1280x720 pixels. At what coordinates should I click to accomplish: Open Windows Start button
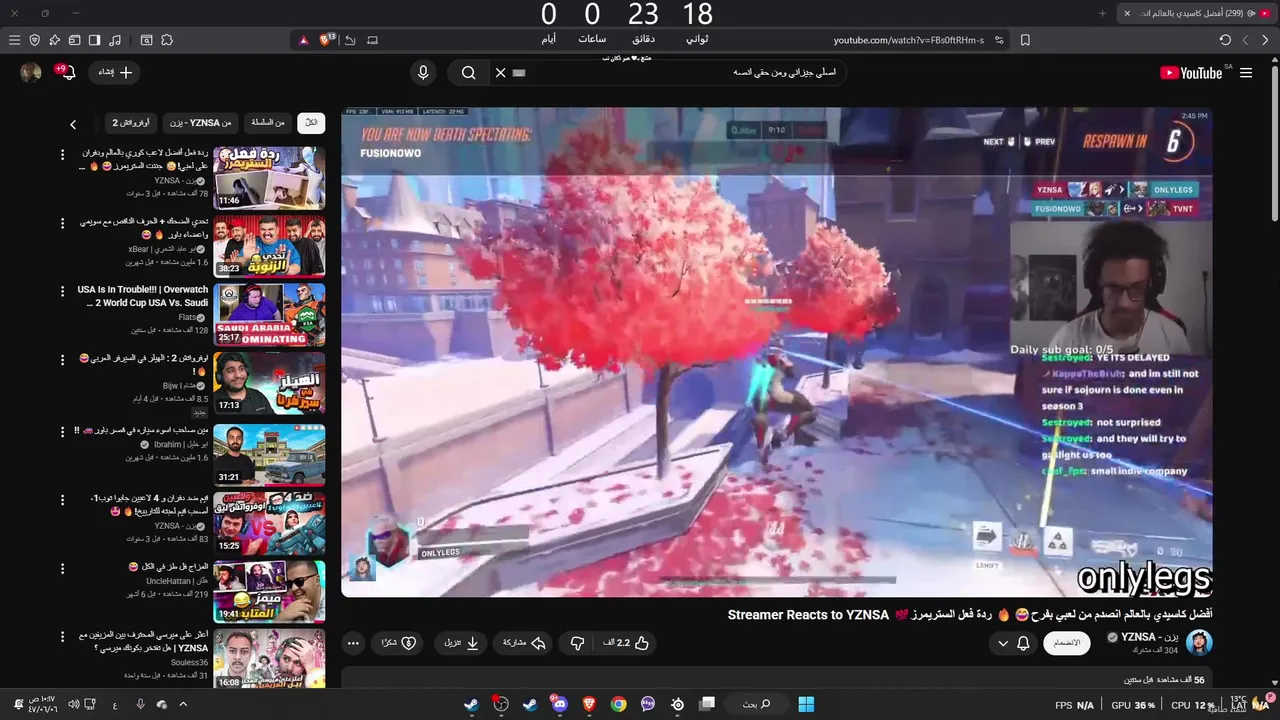click(x=806, y=704)
